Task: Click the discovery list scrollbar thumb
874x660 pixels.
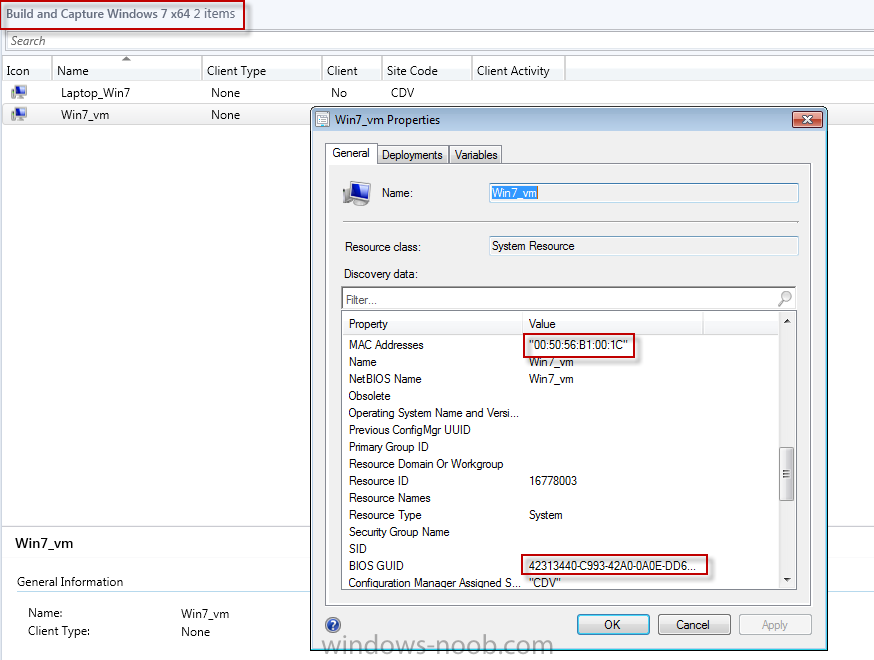Action: [x=786, y=474]
